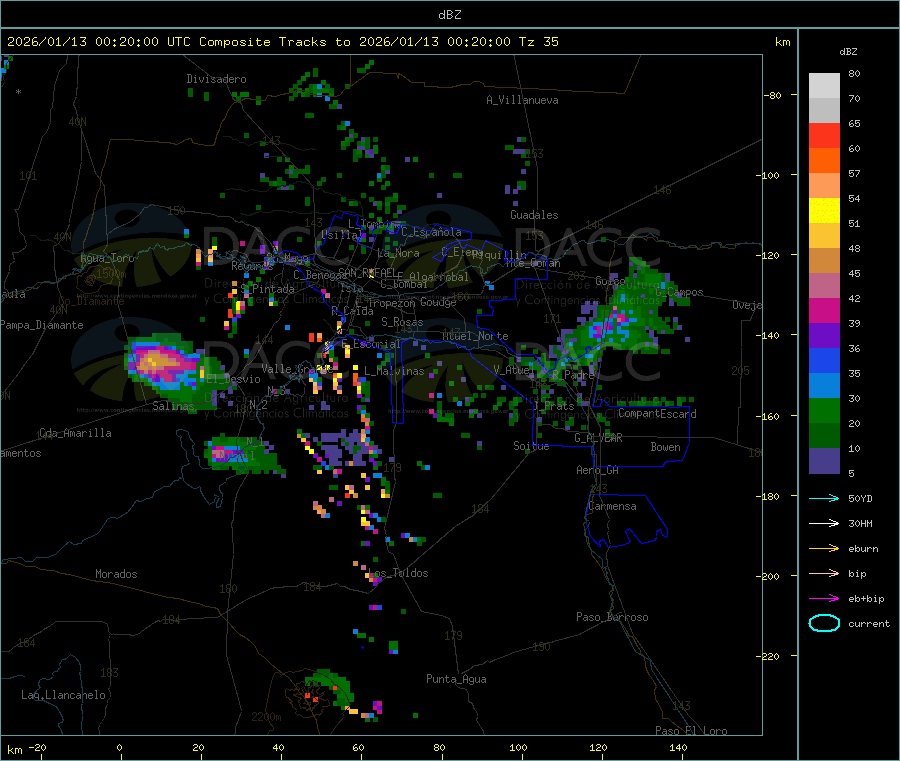Viewport: 900px width, 761px height.
Task: Pick the magenta swatch between 42 and 39 dBZ
Action: click(x=824, y=310)
